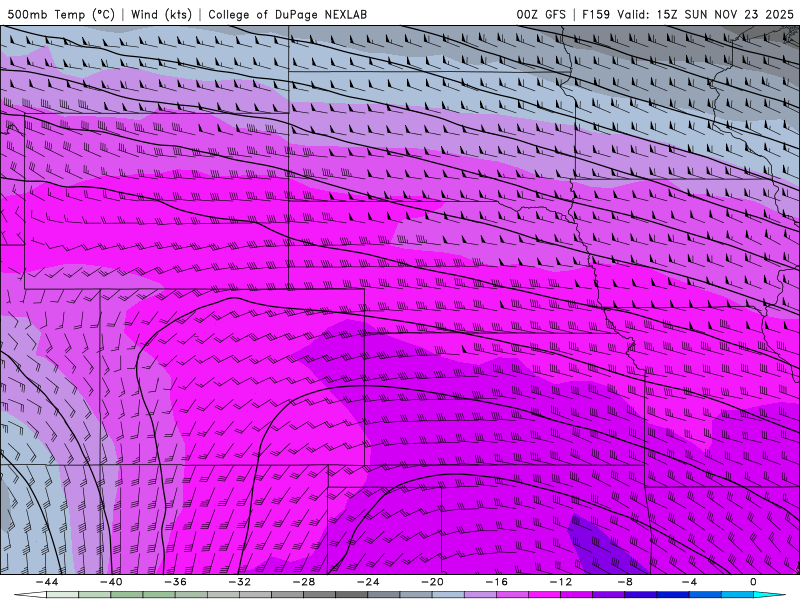This screenshot has width=800, height=600.
Task: Click the -8 label on the temperature scale
Action: pos(624,582)
